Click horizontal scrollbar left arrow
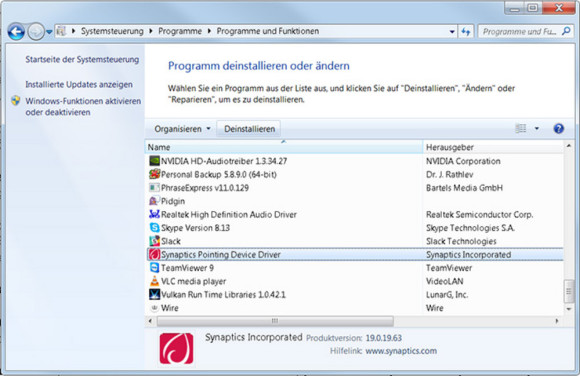This screenshot has height=376, width=580. 150,321
